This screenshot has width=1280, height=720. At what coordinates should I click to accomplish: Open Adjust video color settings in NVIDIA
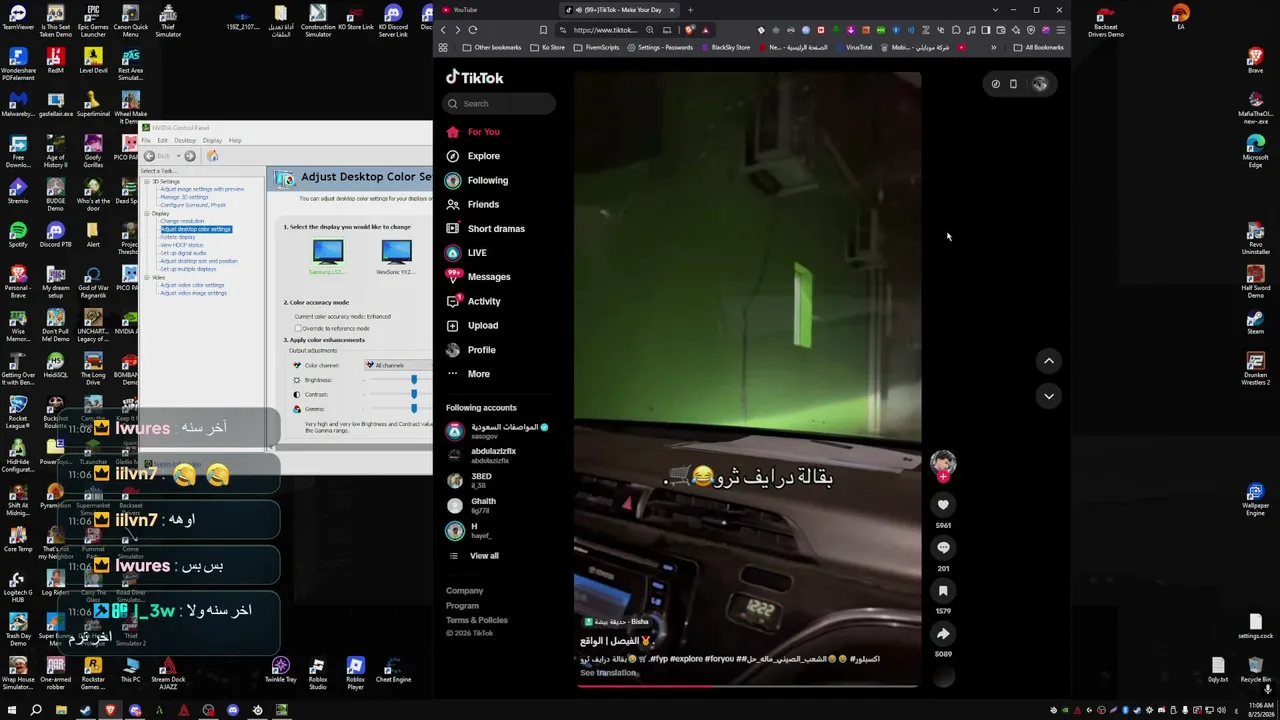click(x=192, y=285)
